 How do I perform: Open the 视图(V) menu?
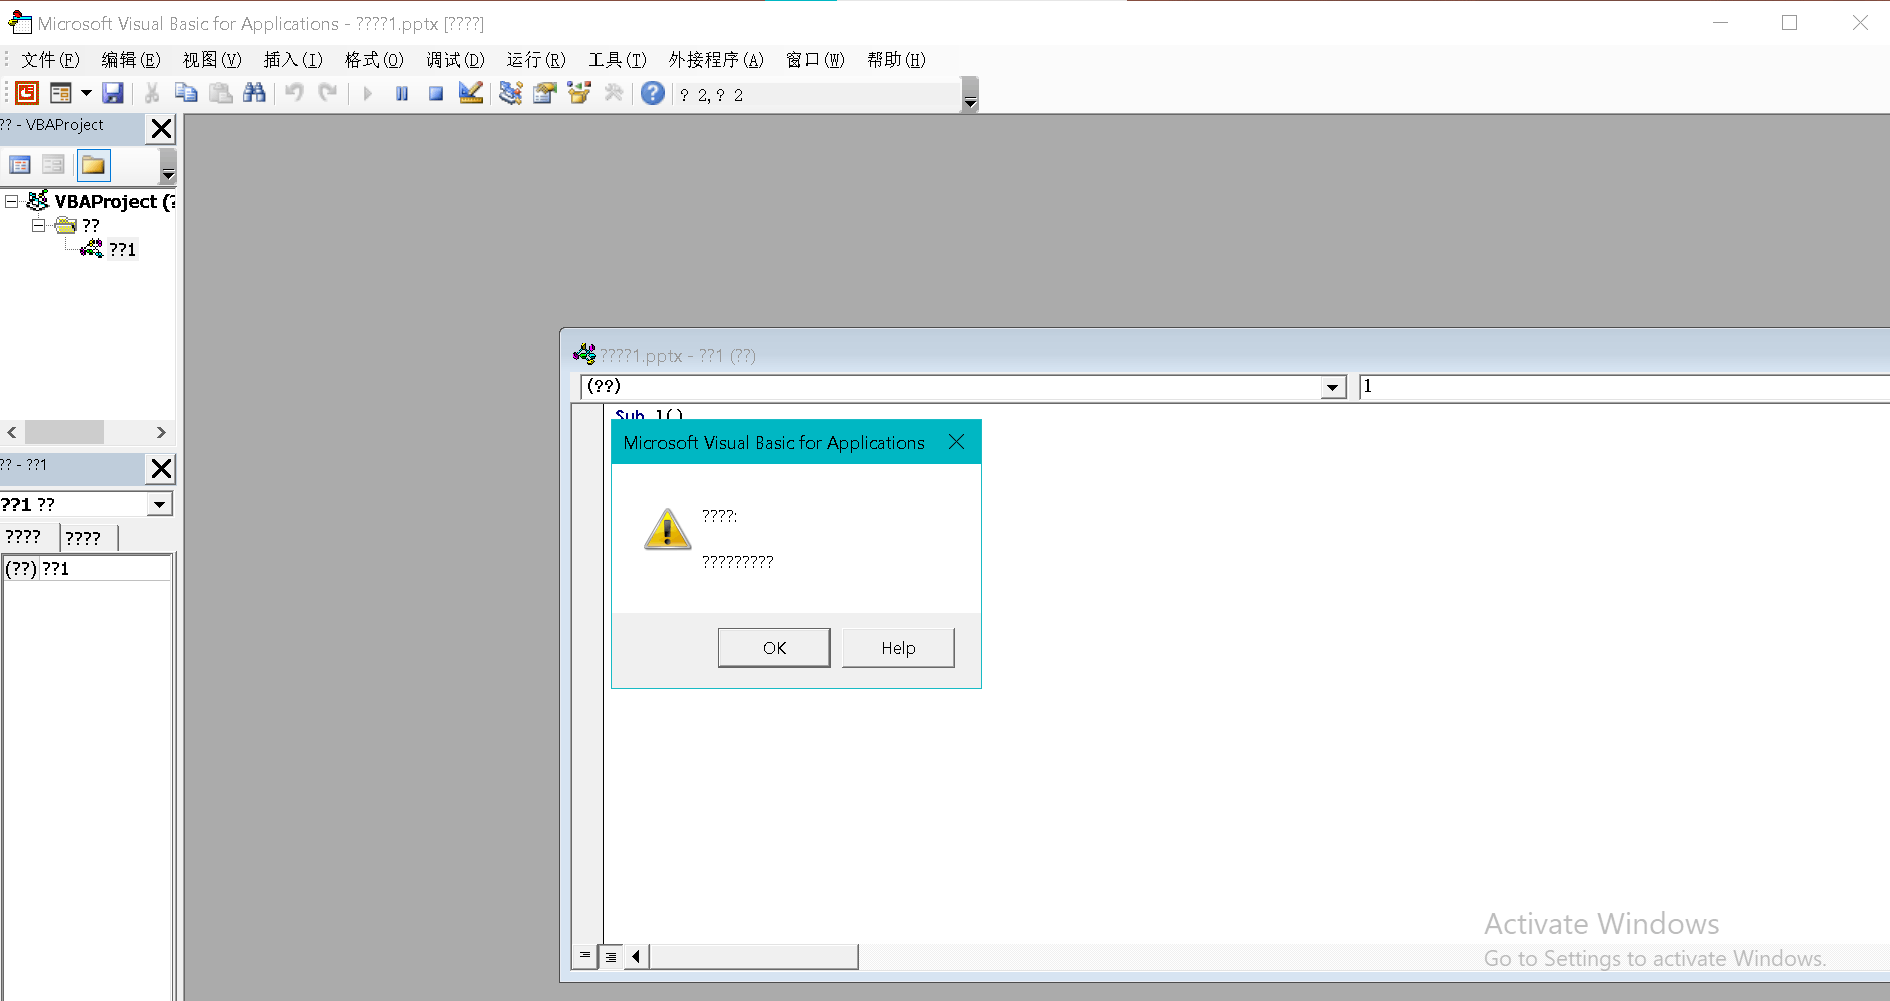coord(212,60)
